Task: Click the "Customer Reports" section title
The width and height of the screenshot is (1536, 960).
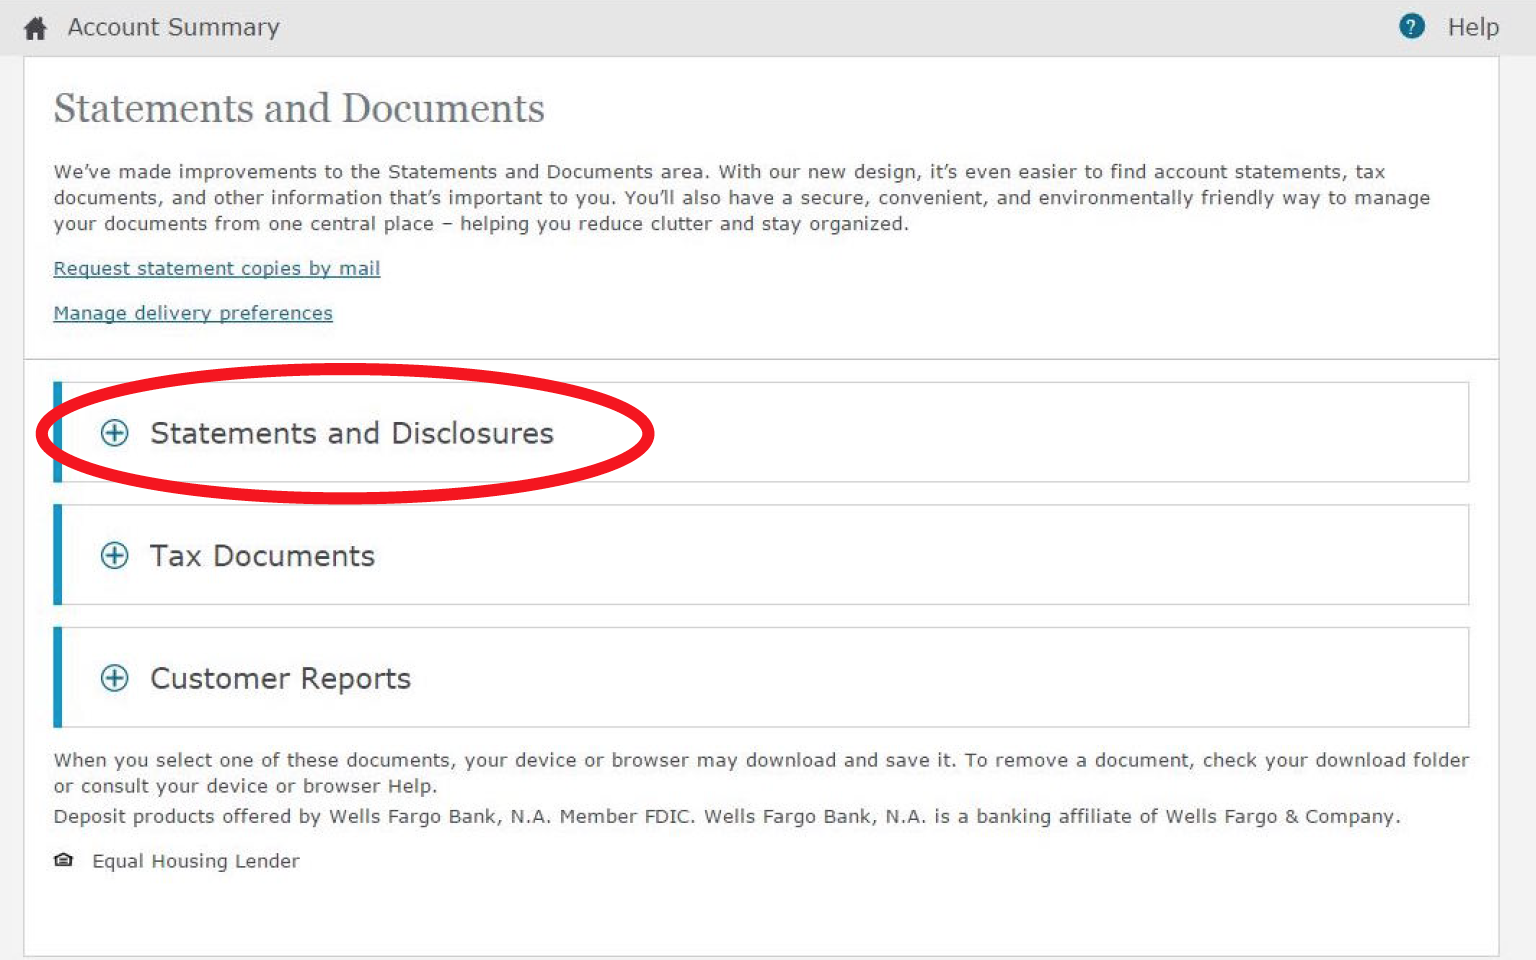Action: [x=280, y=677]
